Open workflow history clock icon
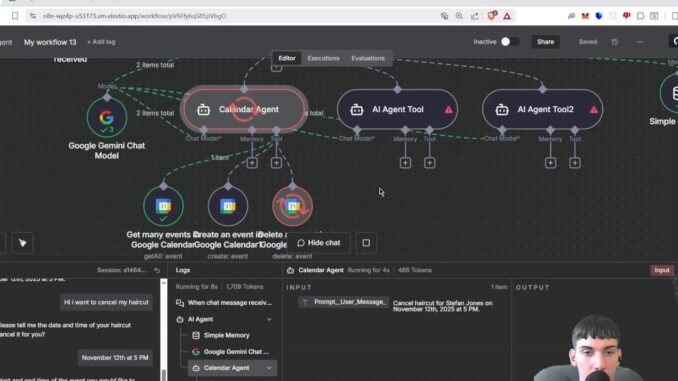Image resolution: width=678 pixels, height=381 pixels. pyautogui.click(x=615, y=42)
